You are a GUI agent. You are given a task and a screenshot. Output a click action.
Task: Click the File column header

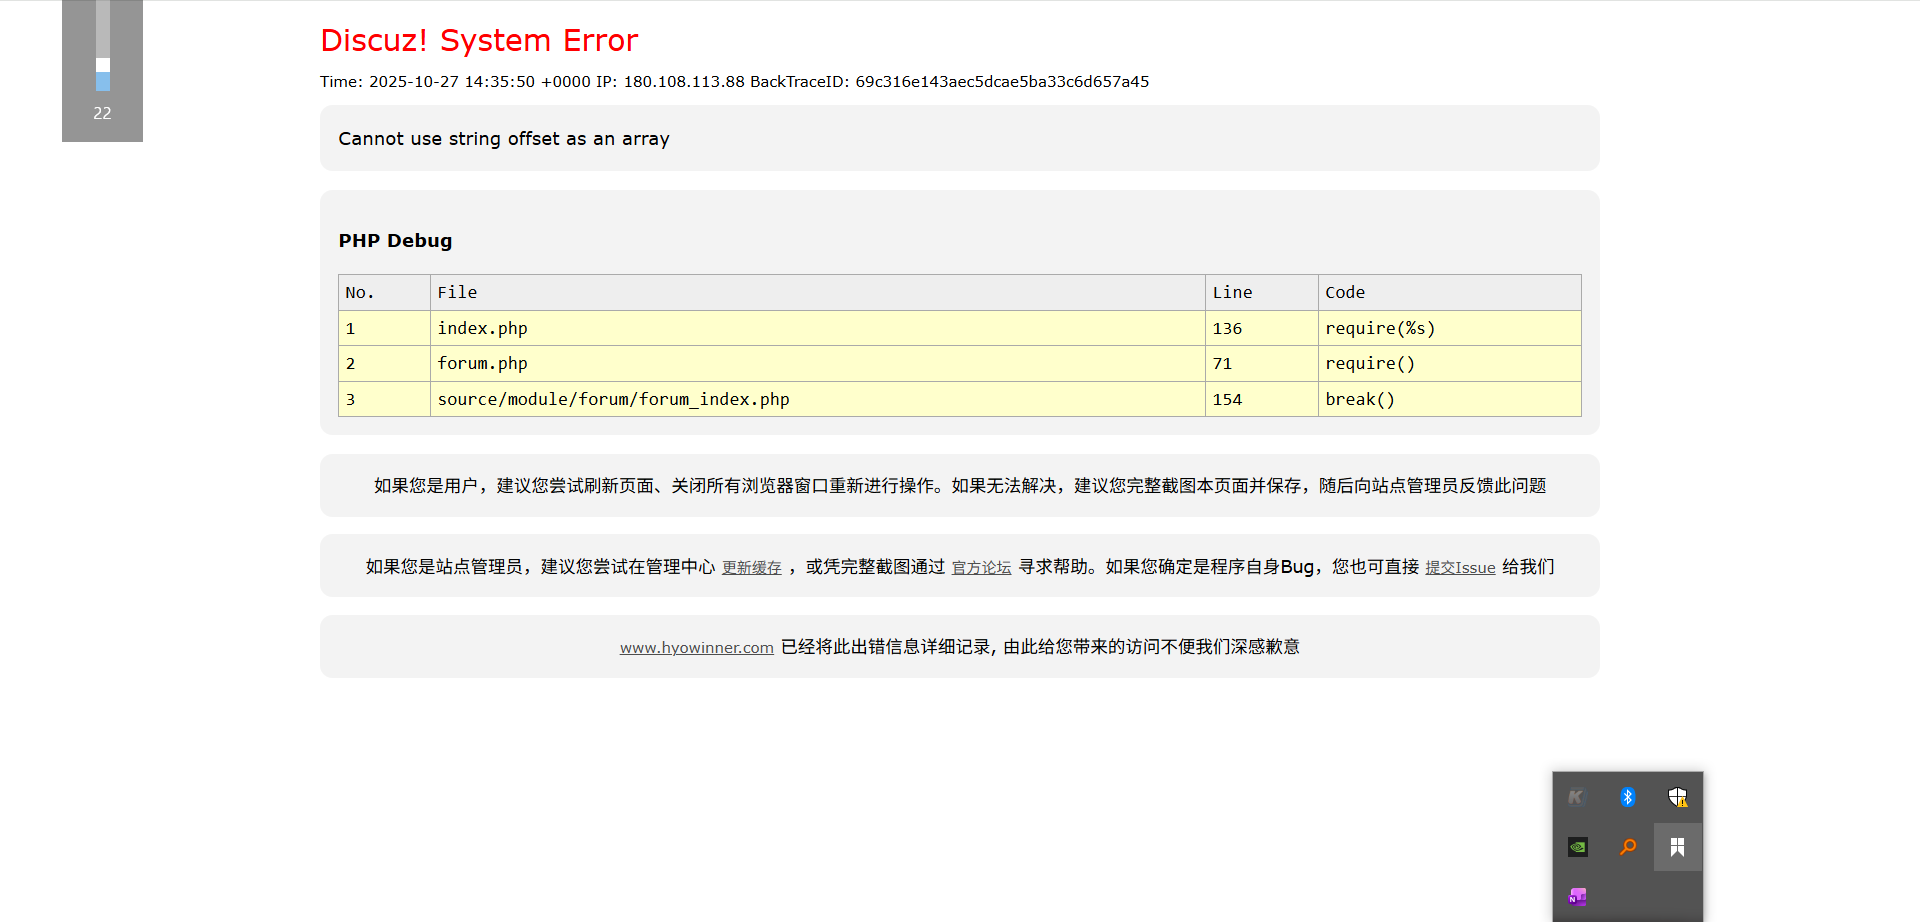click(457, 292)
